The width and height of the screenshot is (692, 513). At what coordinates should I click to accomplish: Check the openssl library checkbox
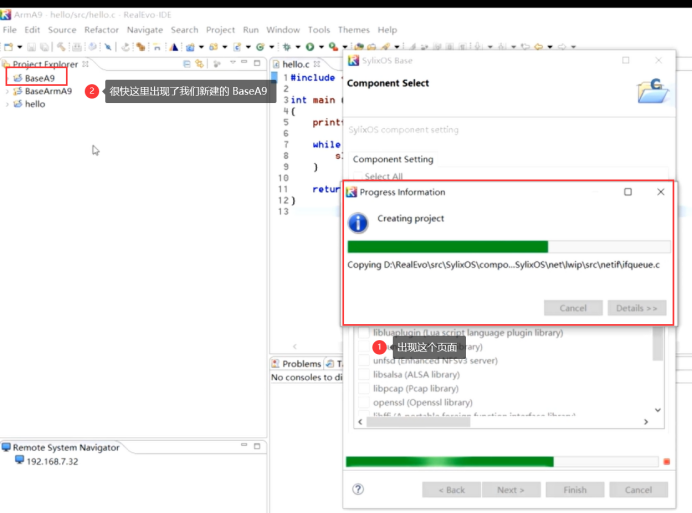pos(364,402)
